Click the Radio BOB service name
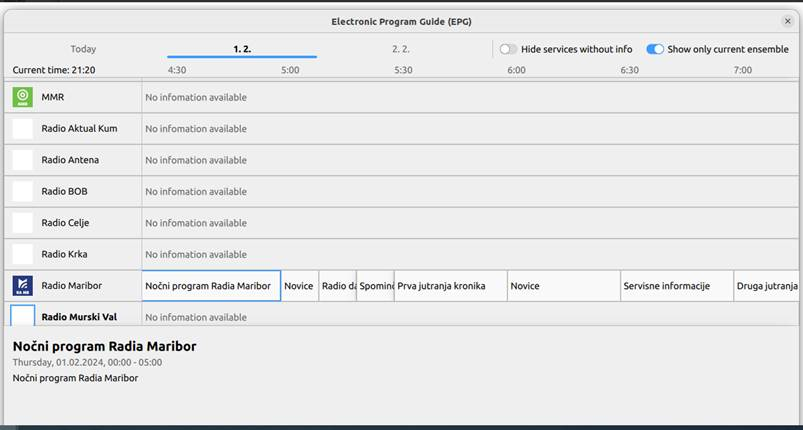The width and height of the screenshot is (803, 430). (x=65, y=191)
